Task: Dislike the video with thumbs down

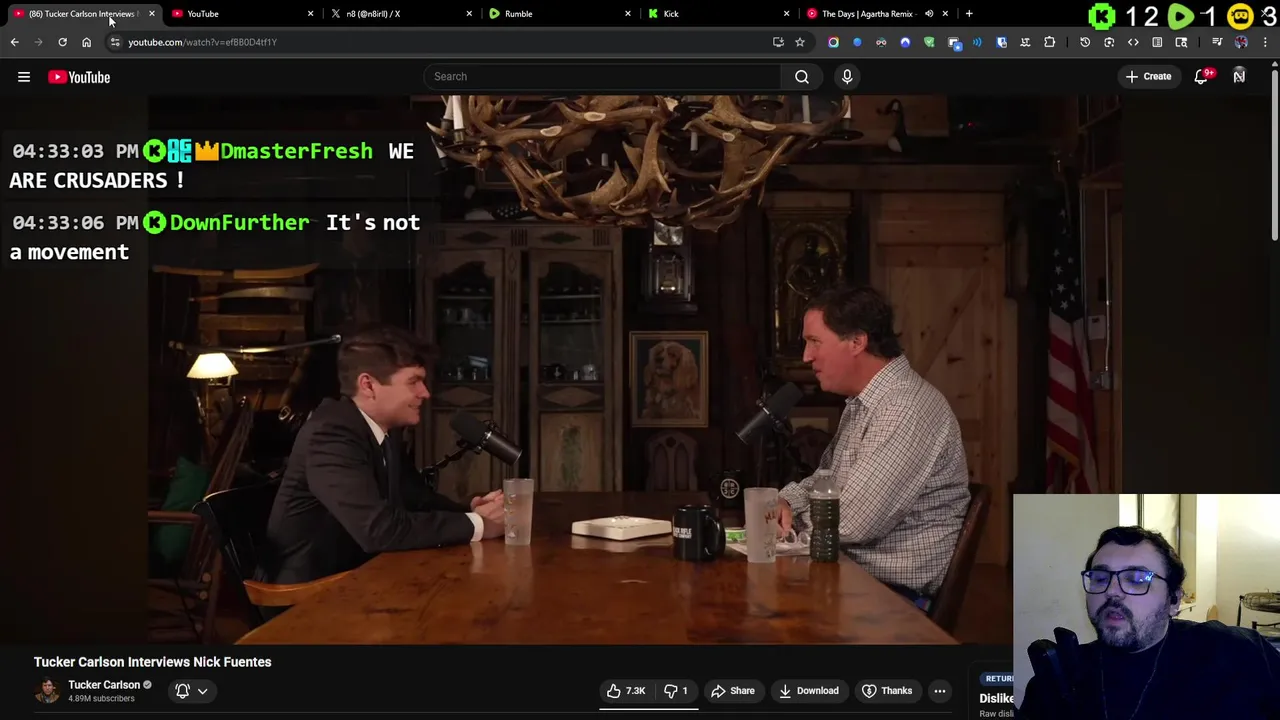Action: tap(677, 691)
